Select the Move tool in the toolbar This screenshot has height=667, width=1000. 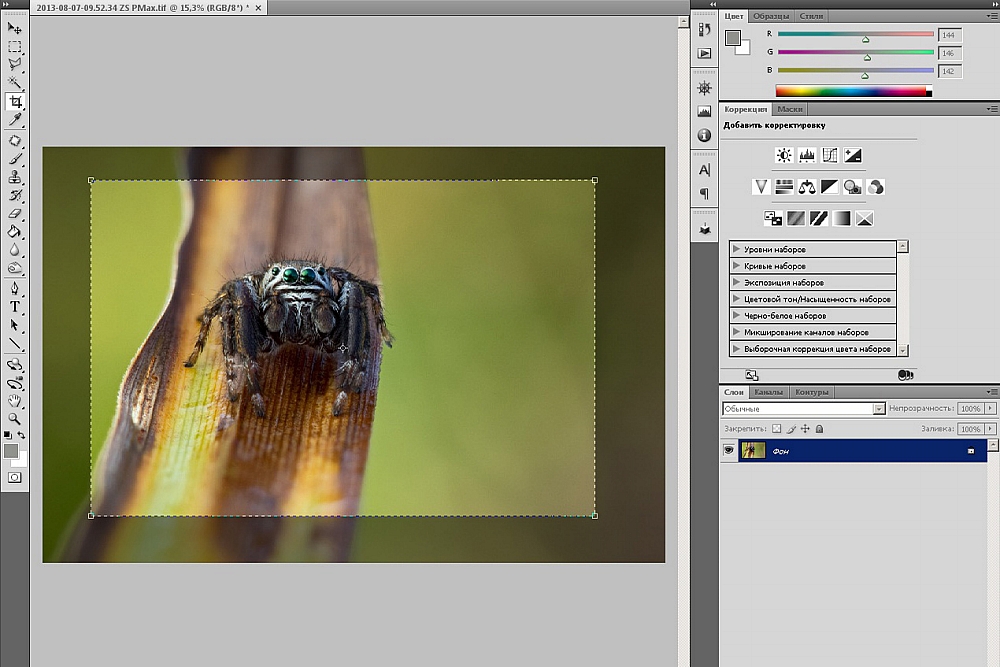click(x=15, y=28)
